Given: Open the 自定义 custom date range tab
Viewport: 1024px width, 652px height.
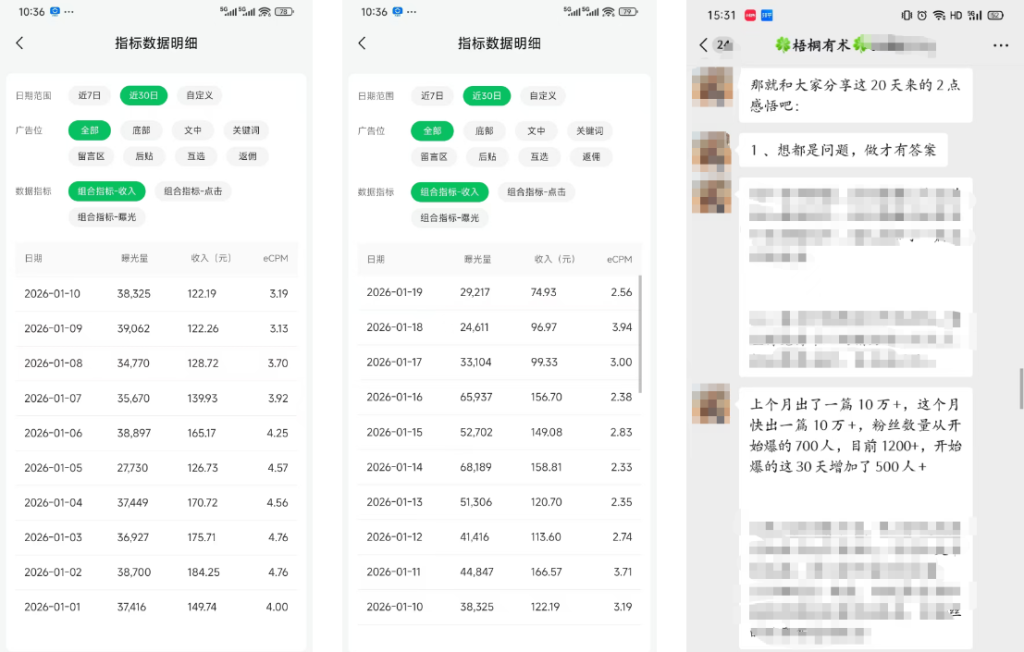Looking at the screenshot, I should click(x=198, y=95).
